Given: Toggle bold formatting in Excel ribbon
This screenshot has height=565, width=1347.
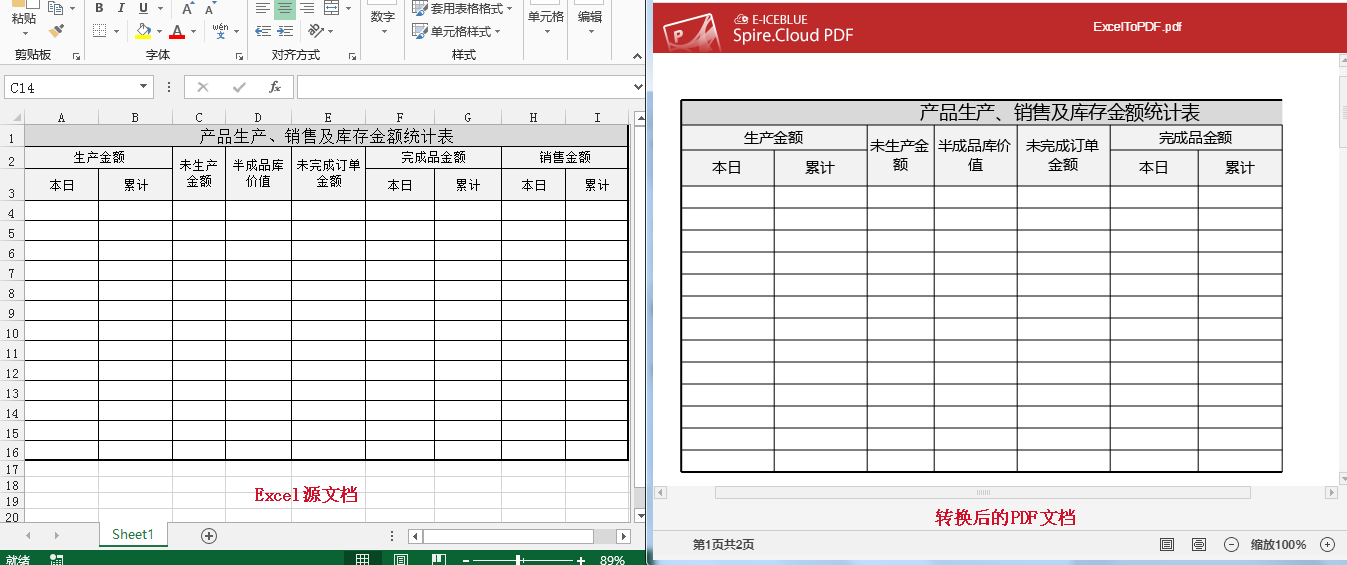Looking at the screenshot, I should [99, 8].
